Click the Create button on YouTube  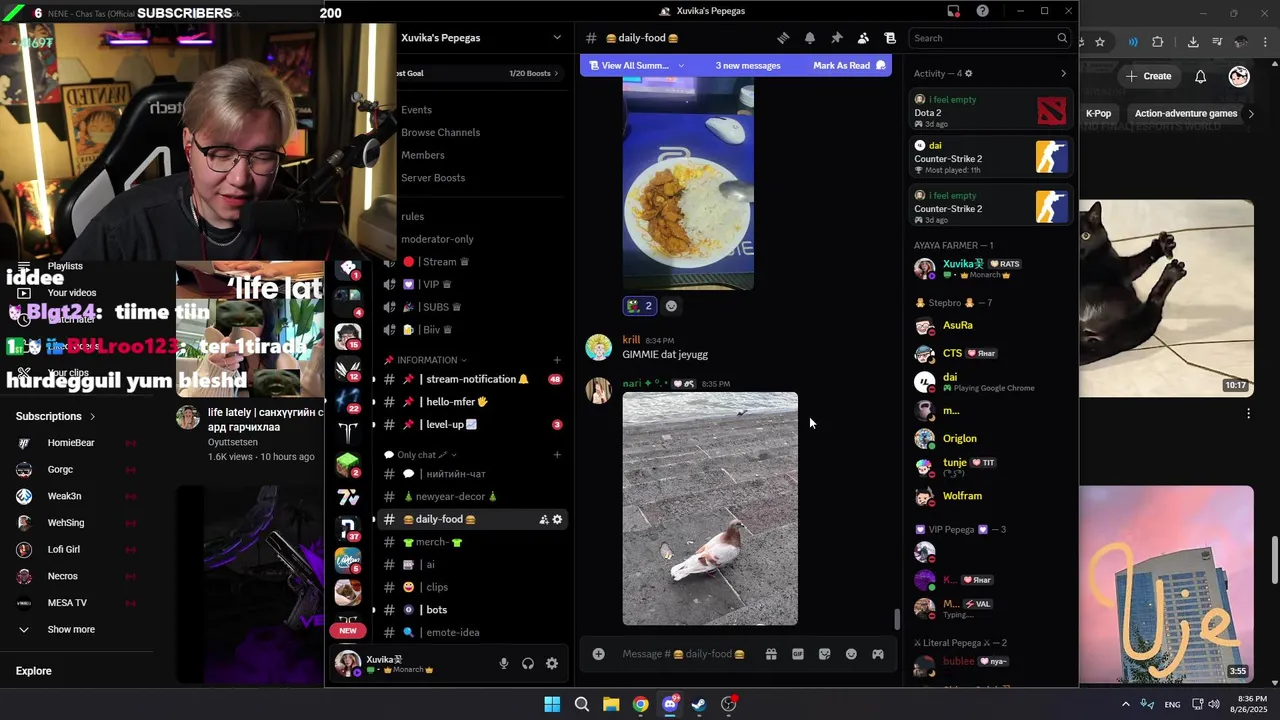click(x=1148, y=76)
